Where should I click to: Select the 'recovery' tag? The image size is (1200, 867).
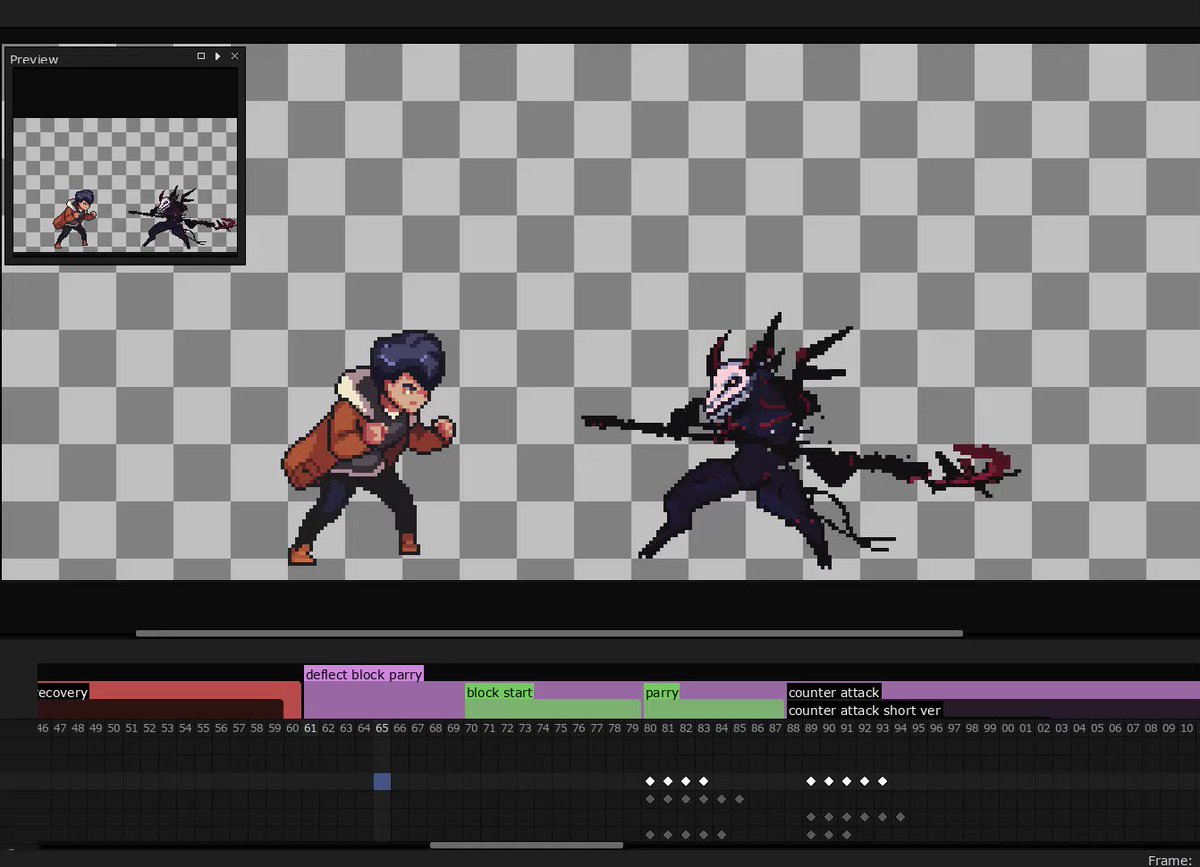[x=63, y=692]
